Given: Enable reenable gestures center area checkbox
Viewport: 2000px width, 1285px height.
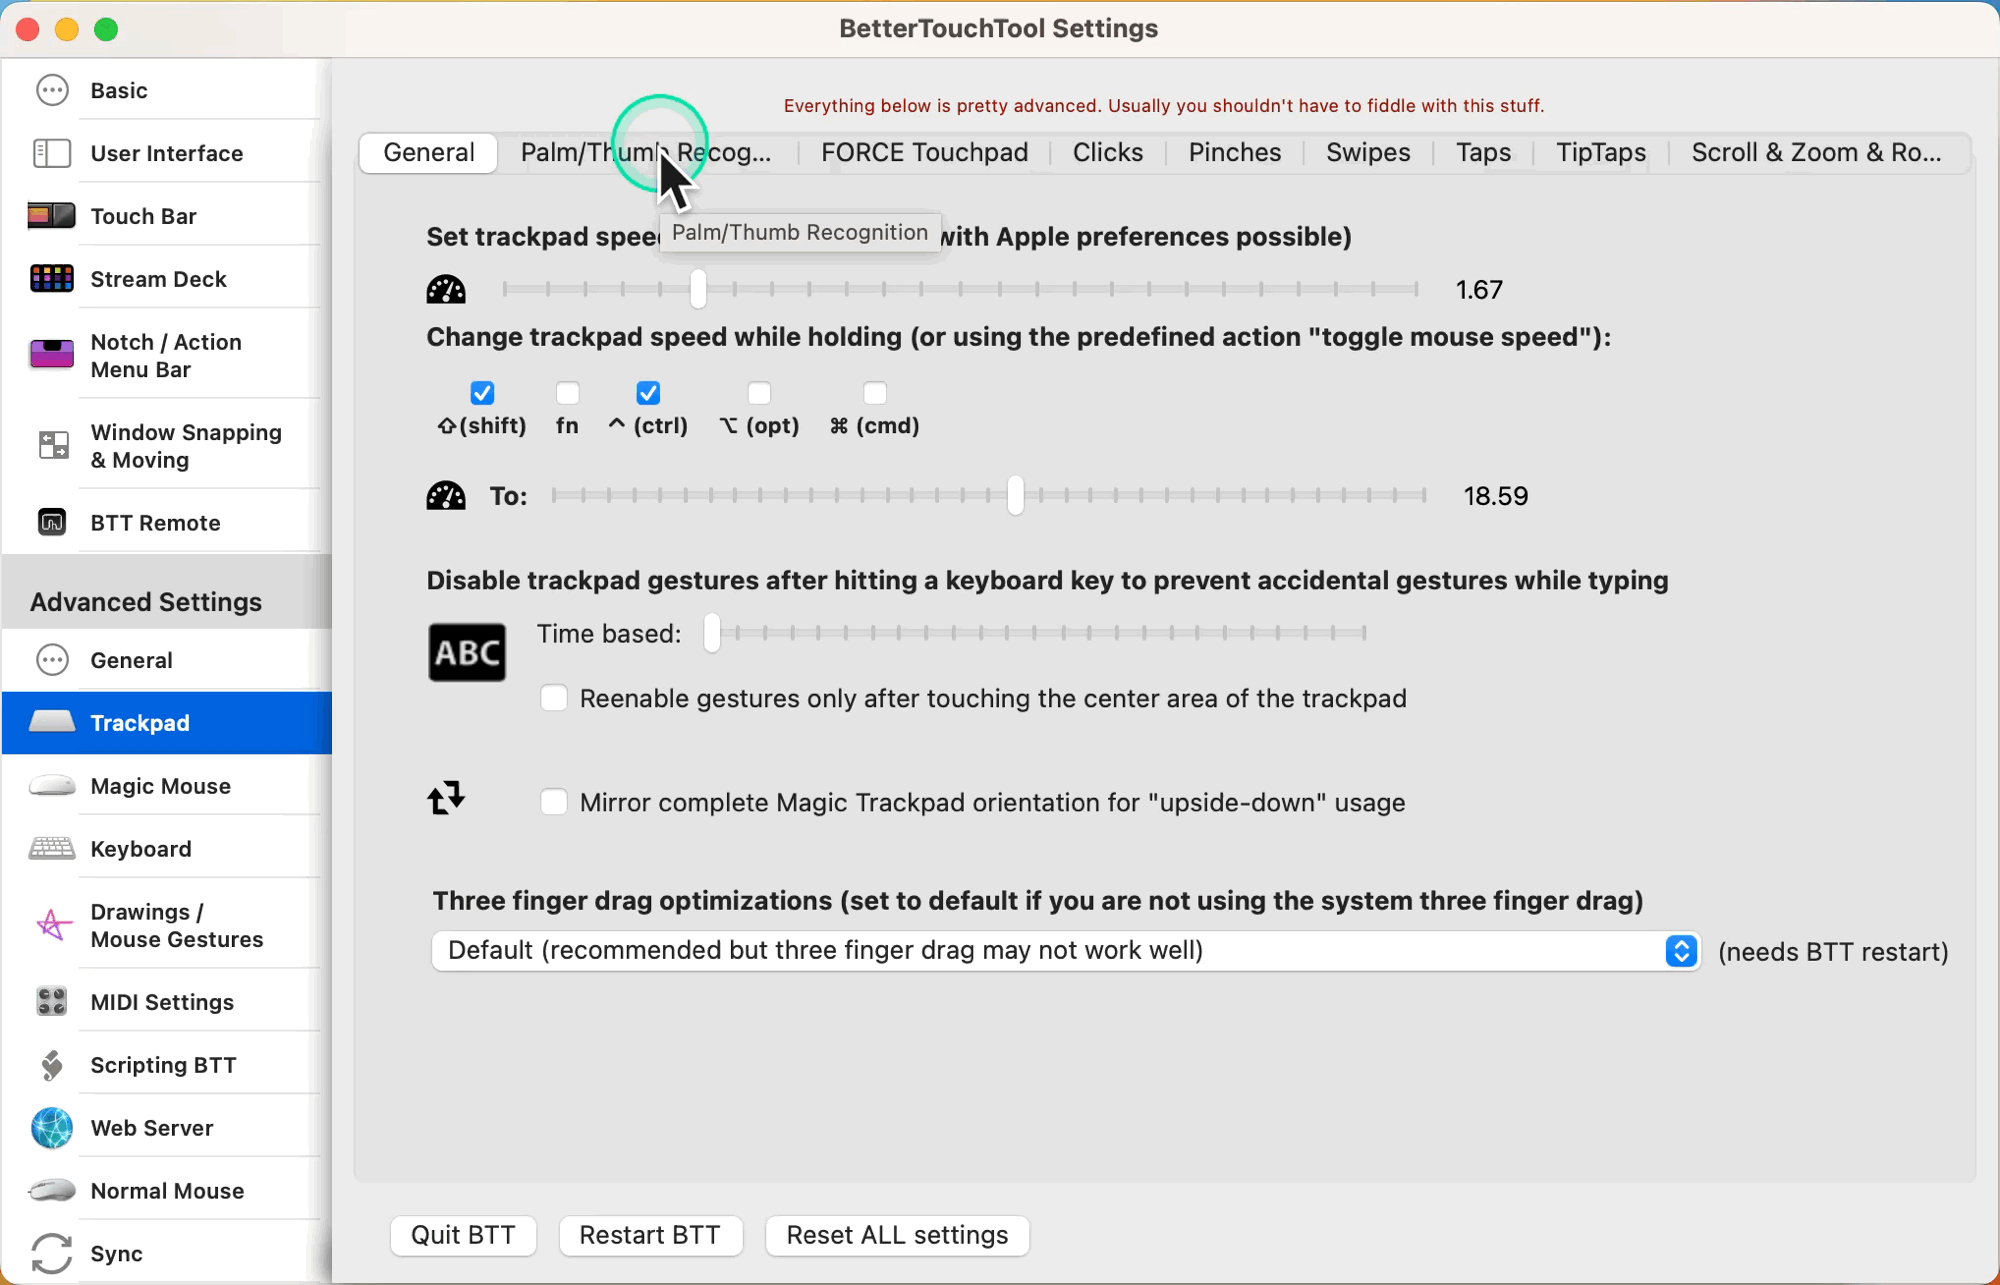Looking at the screenshot, I should (x=554, y=699).
